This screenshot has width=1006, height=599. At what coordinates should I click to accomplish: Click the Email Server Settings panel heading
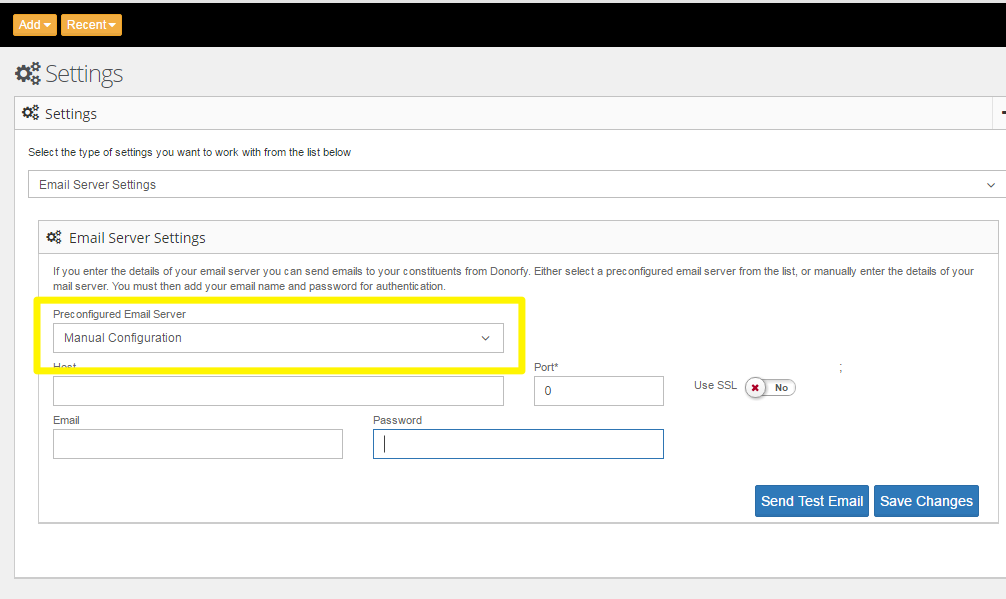137,238
